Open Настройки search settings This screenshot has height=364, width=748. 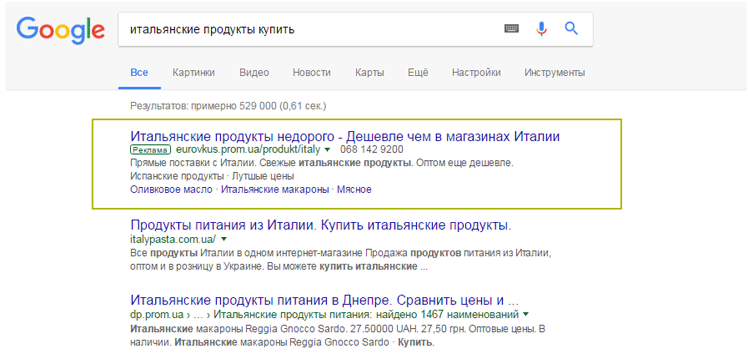477,73
